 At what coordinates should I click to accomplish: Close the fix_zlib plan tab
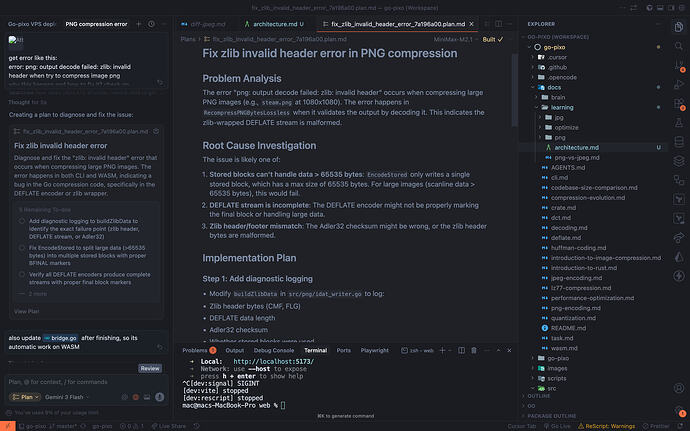coord(471,24)
